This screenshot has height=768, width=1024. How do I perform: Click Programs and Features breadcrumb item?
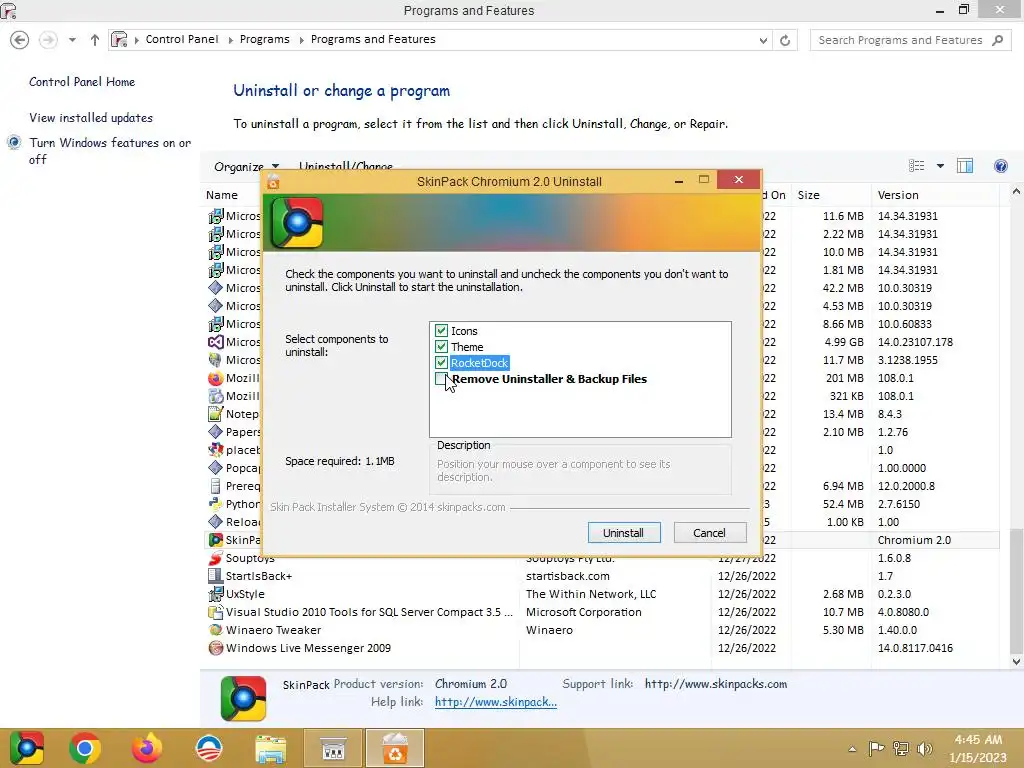(x=373, y=39)
